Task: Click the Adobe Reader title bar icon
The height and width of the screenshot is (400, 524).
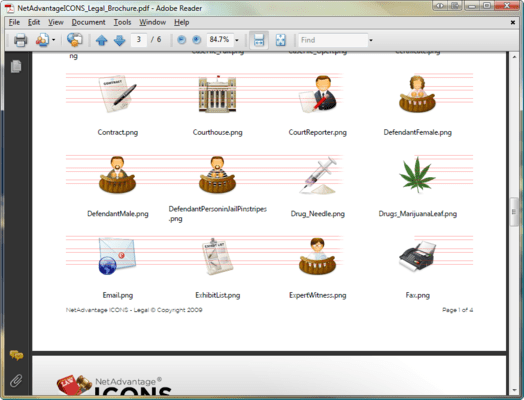Action: pos(9,8)
